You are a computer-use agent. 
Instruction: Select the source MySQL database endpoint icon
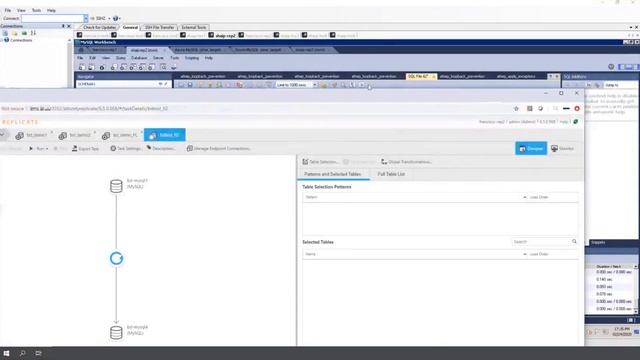click(116, 186)
